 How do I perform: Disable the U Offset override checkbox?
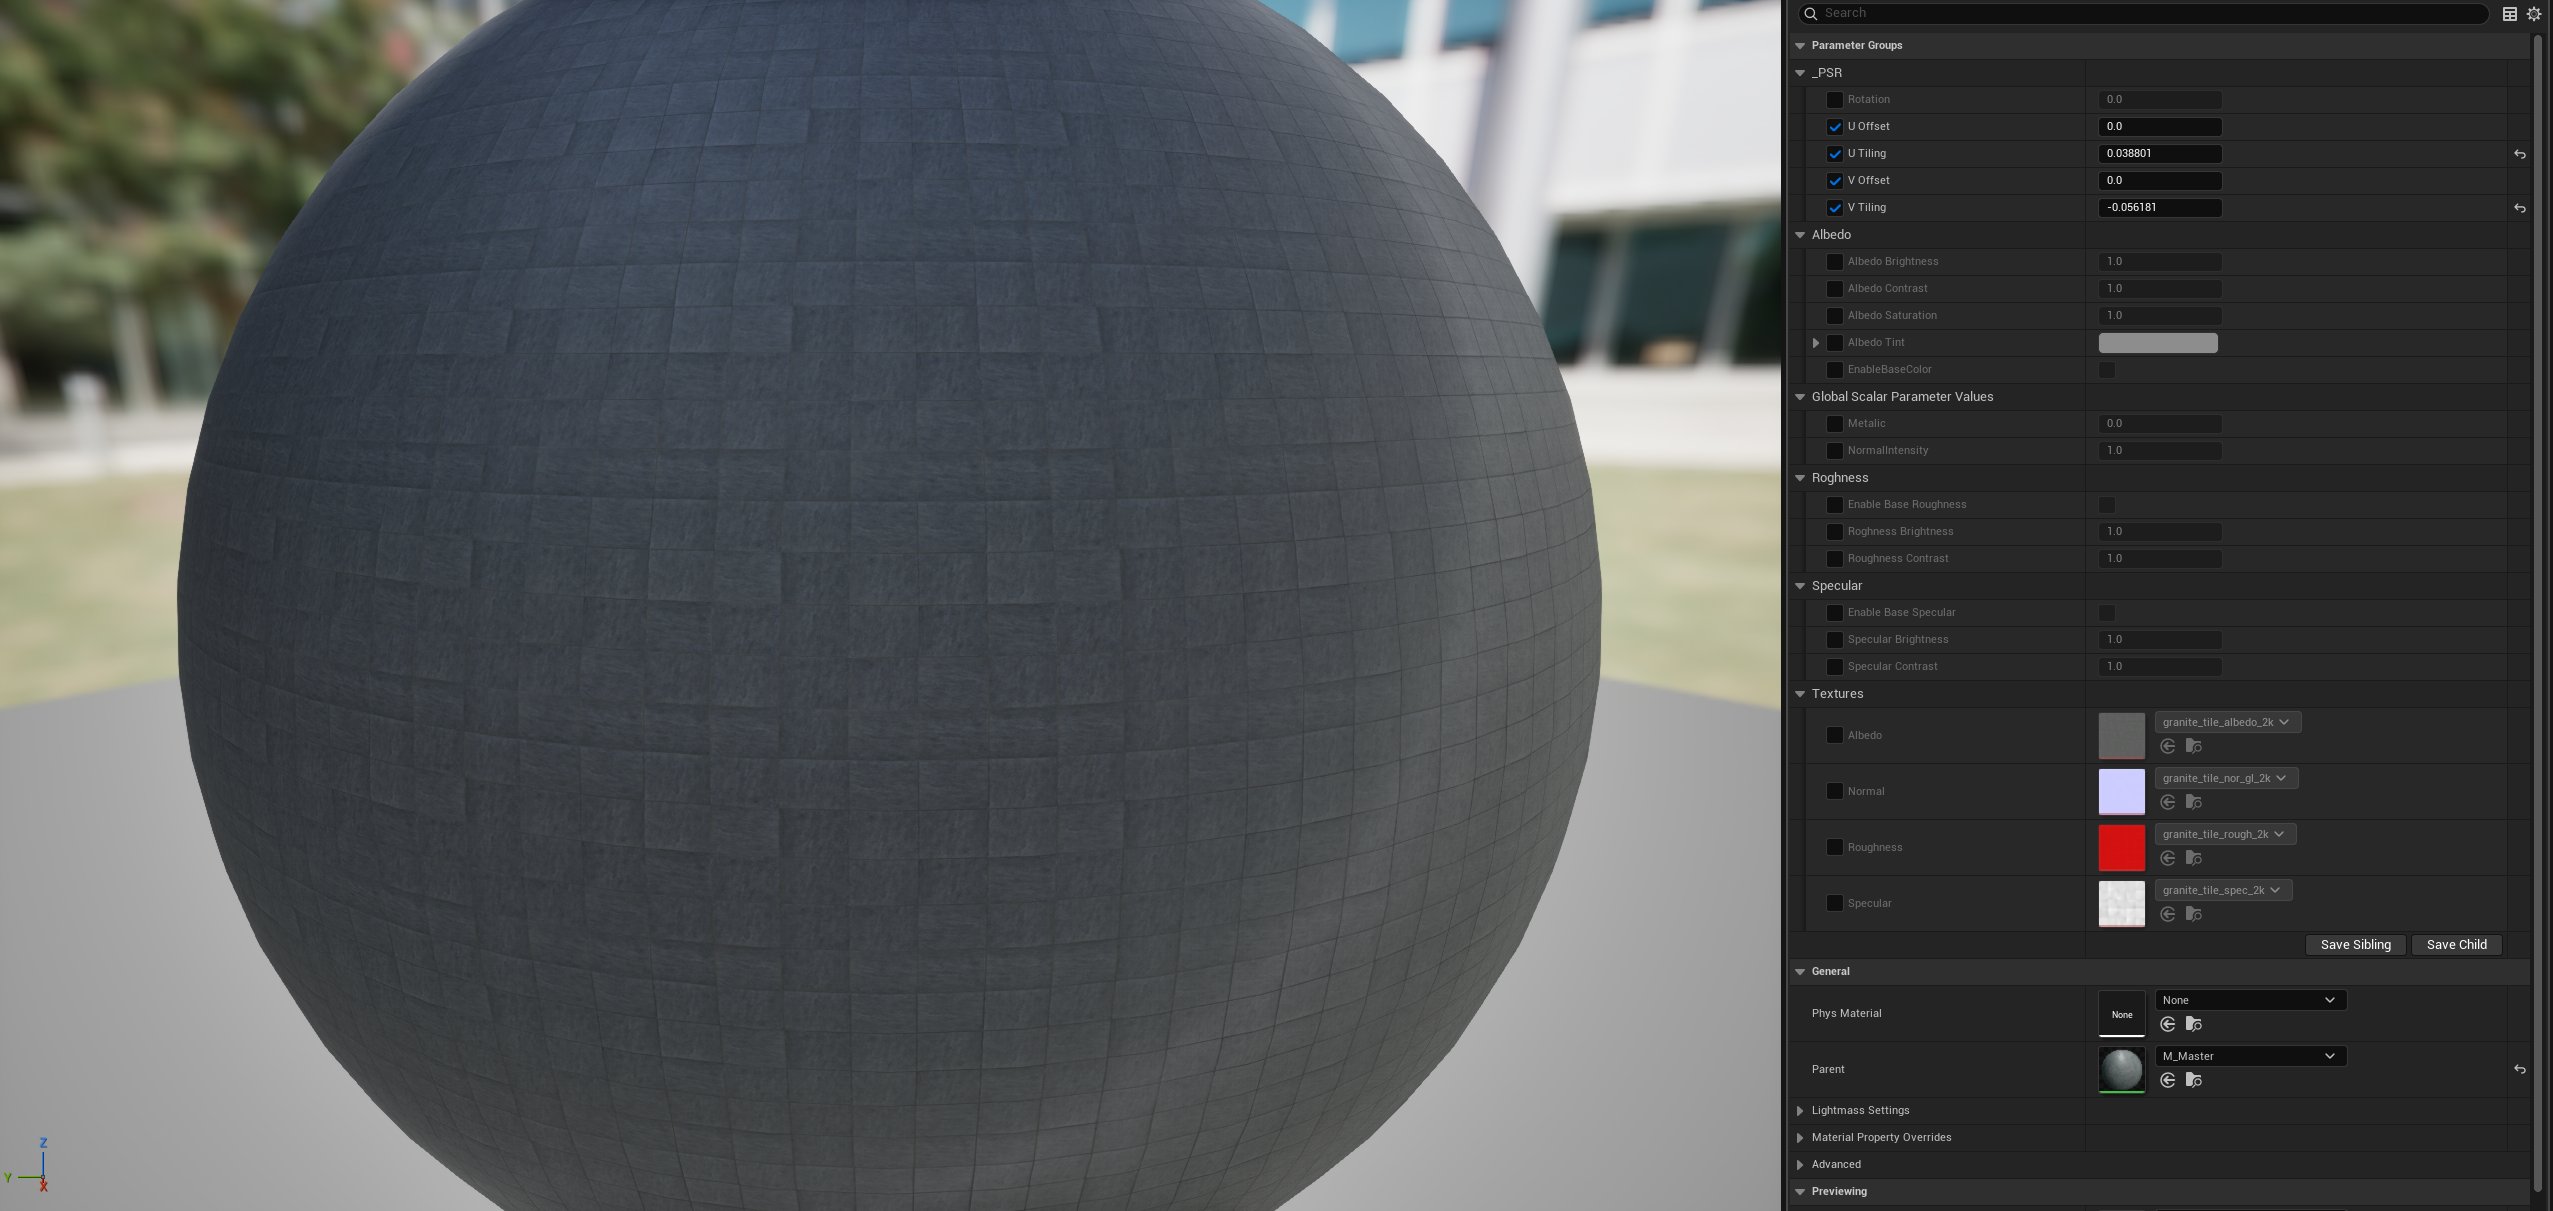pyautogui.click(x=1834, y=127)
